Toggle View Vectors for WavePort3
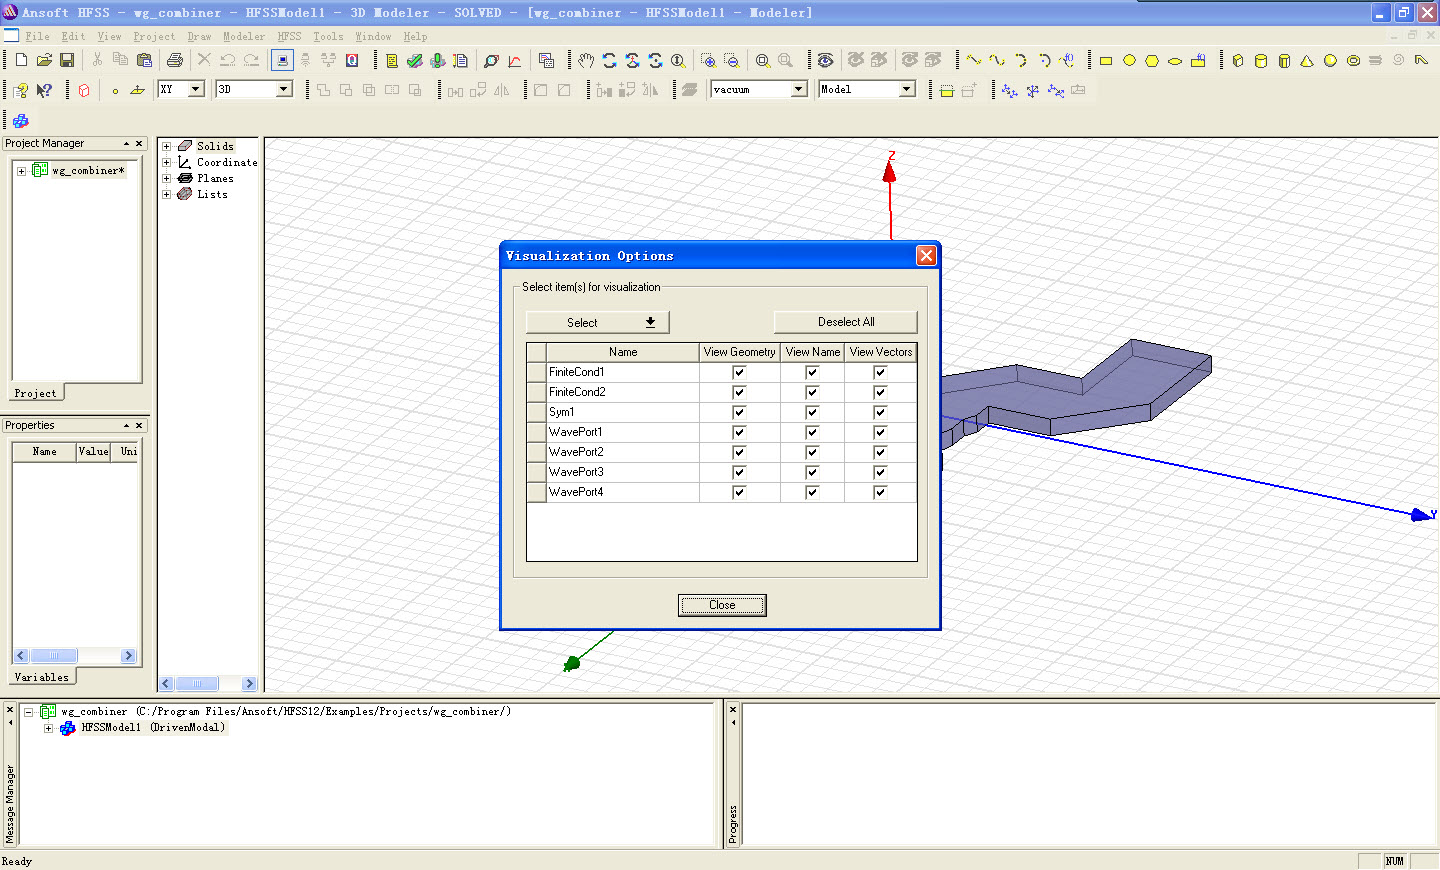The image size is (1440, 870). pyautogui.click(x=880, y=472)
